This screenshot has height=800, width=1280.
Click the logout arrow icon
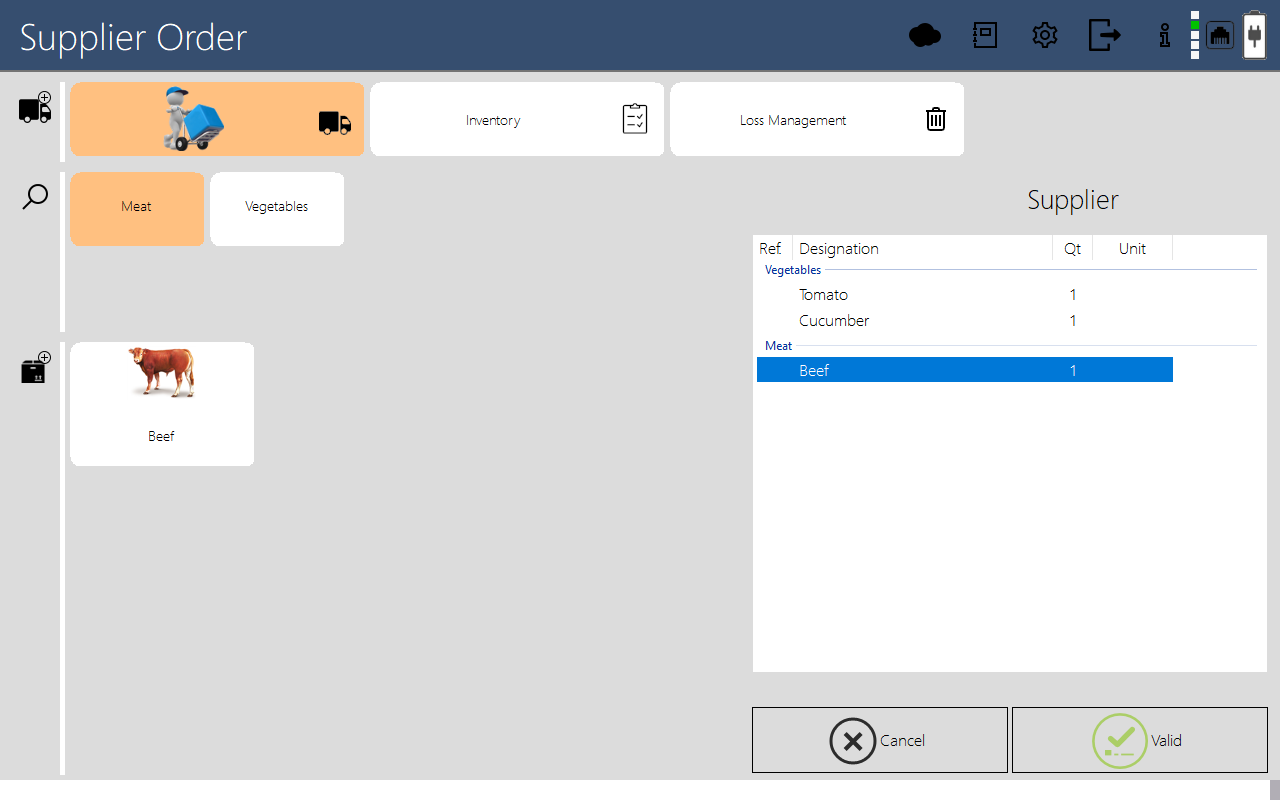tap(1104, 35)
